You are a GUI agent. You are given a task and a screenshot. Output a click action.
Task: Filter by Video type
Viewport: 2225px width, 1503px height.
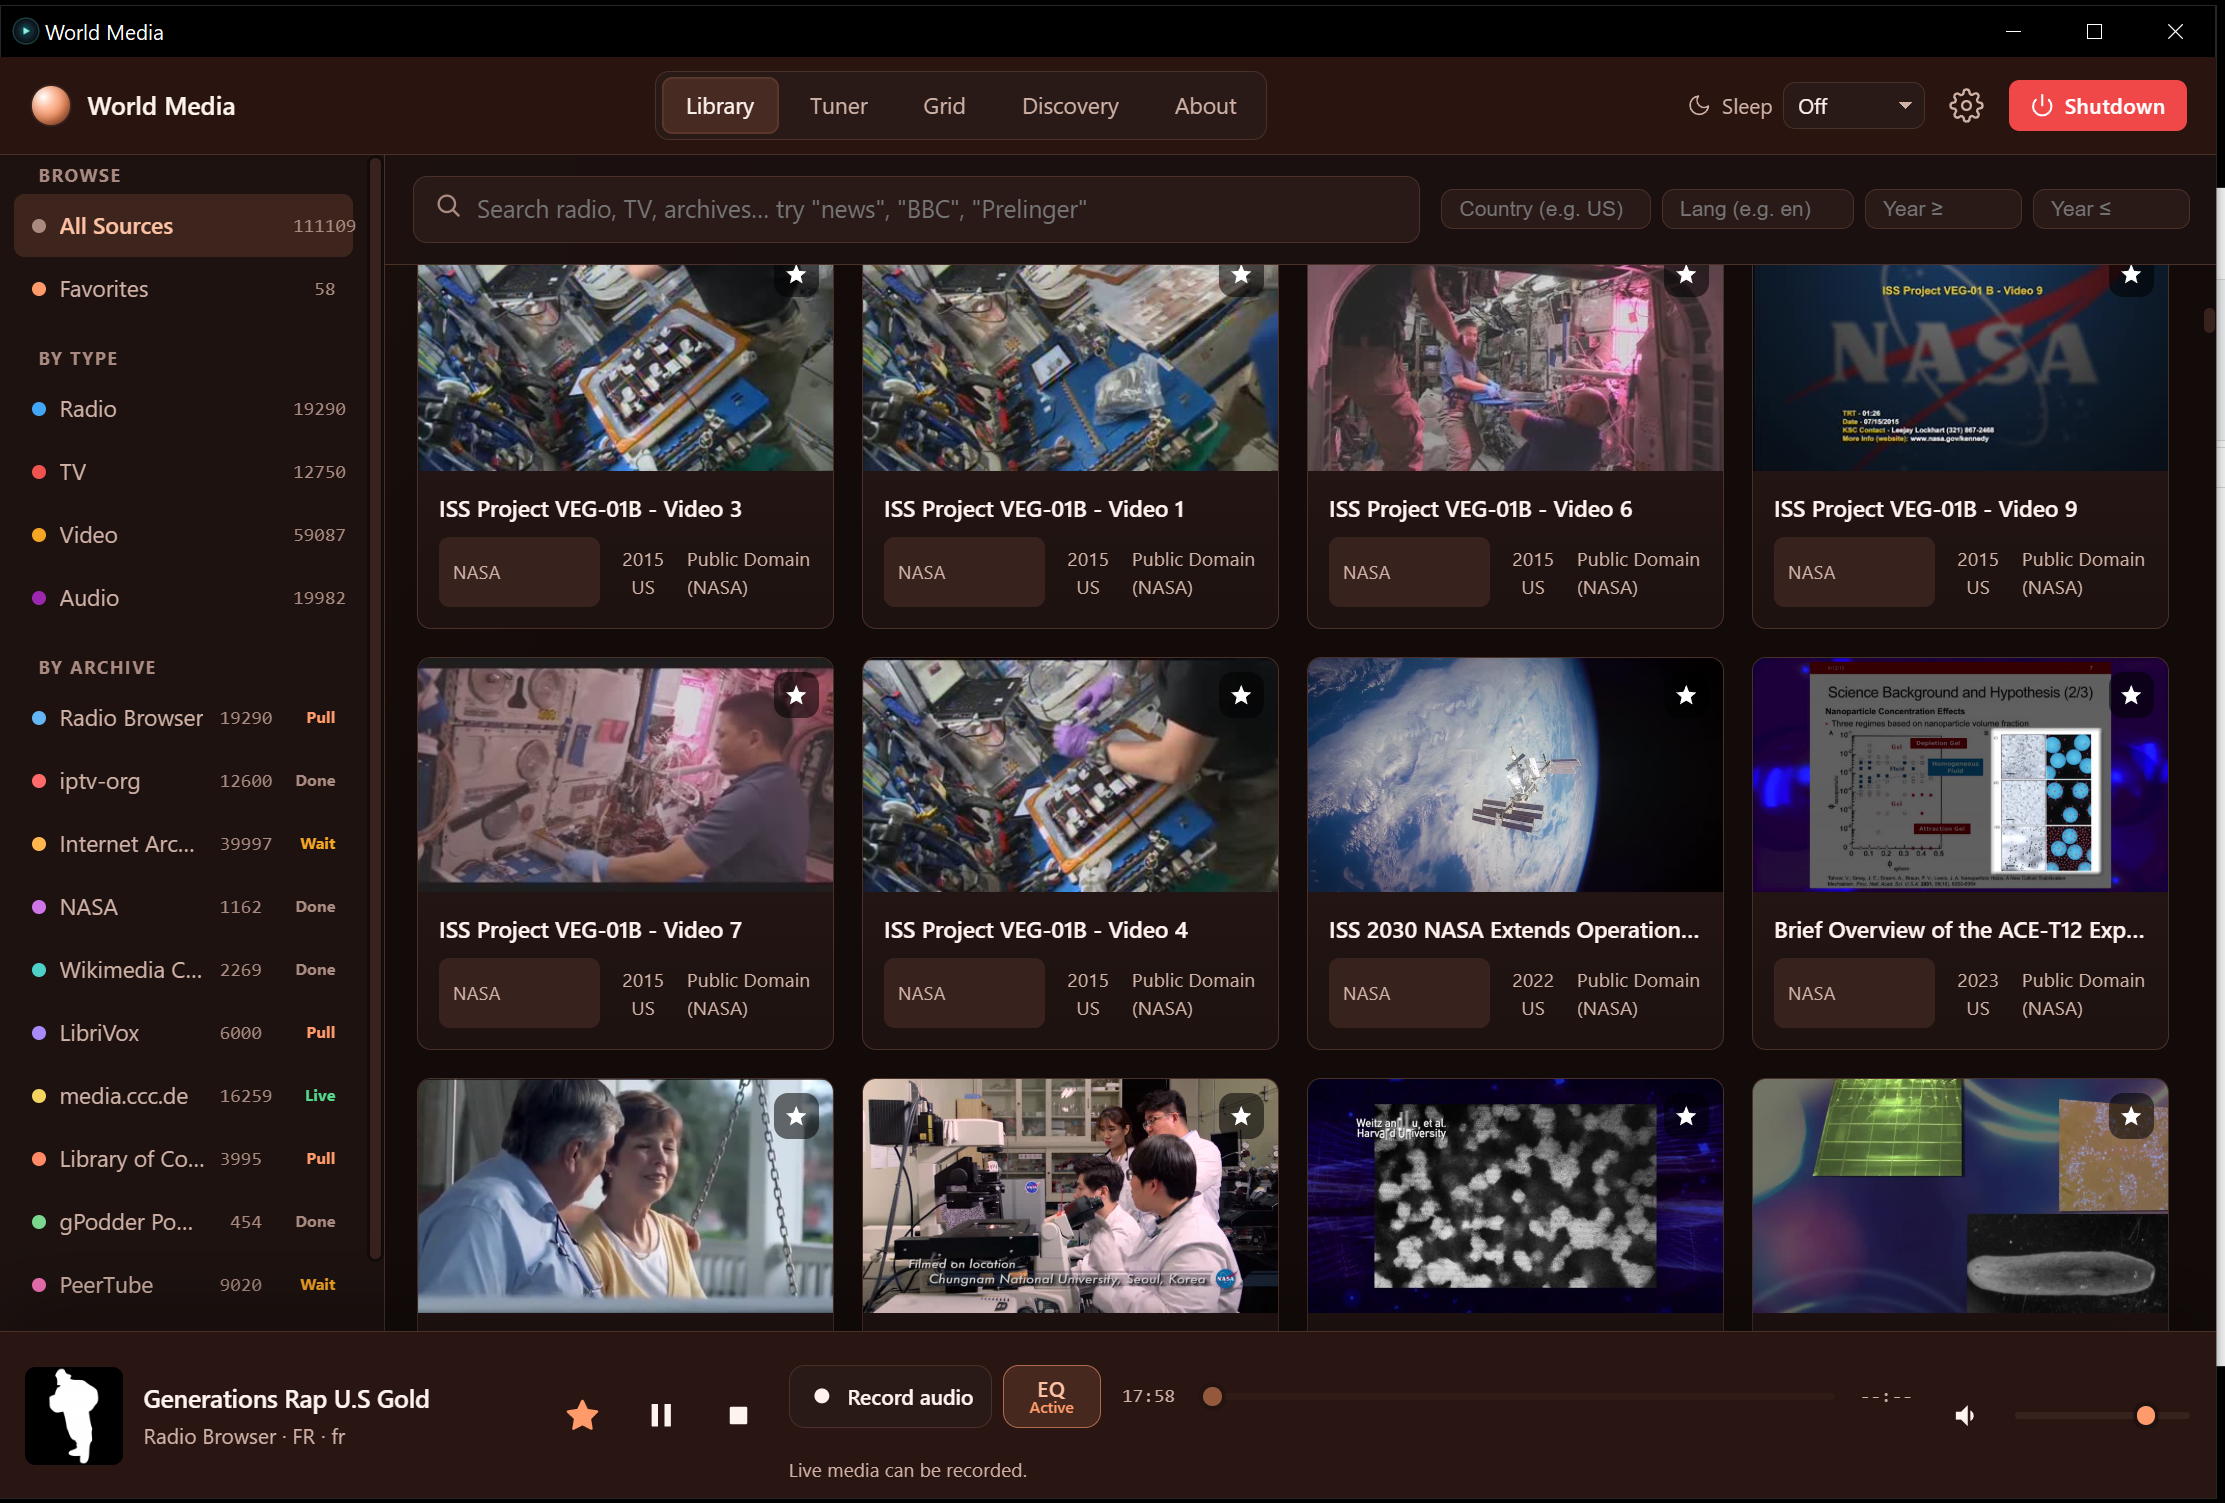[x=184, y=535]
